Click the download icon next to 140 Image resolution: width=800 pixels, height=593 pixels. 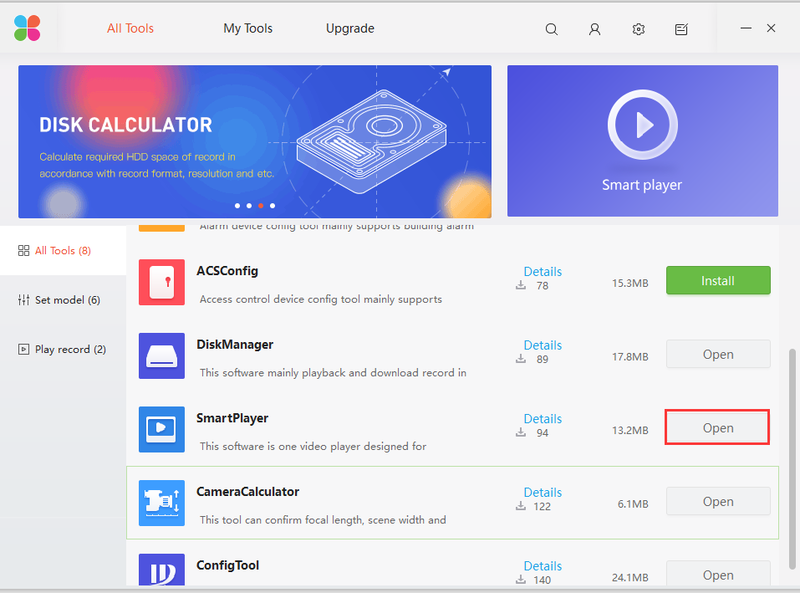(x=520, y=579)
